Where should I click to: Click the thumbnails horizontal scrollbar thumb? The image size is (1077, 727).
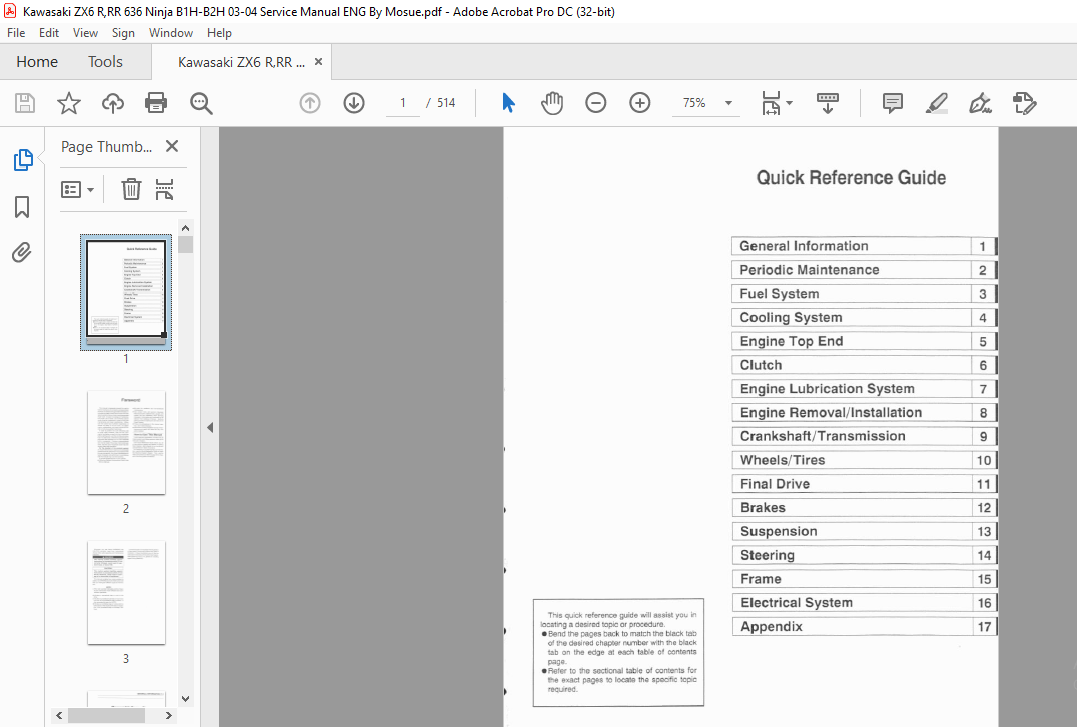[x=106, y=715]
